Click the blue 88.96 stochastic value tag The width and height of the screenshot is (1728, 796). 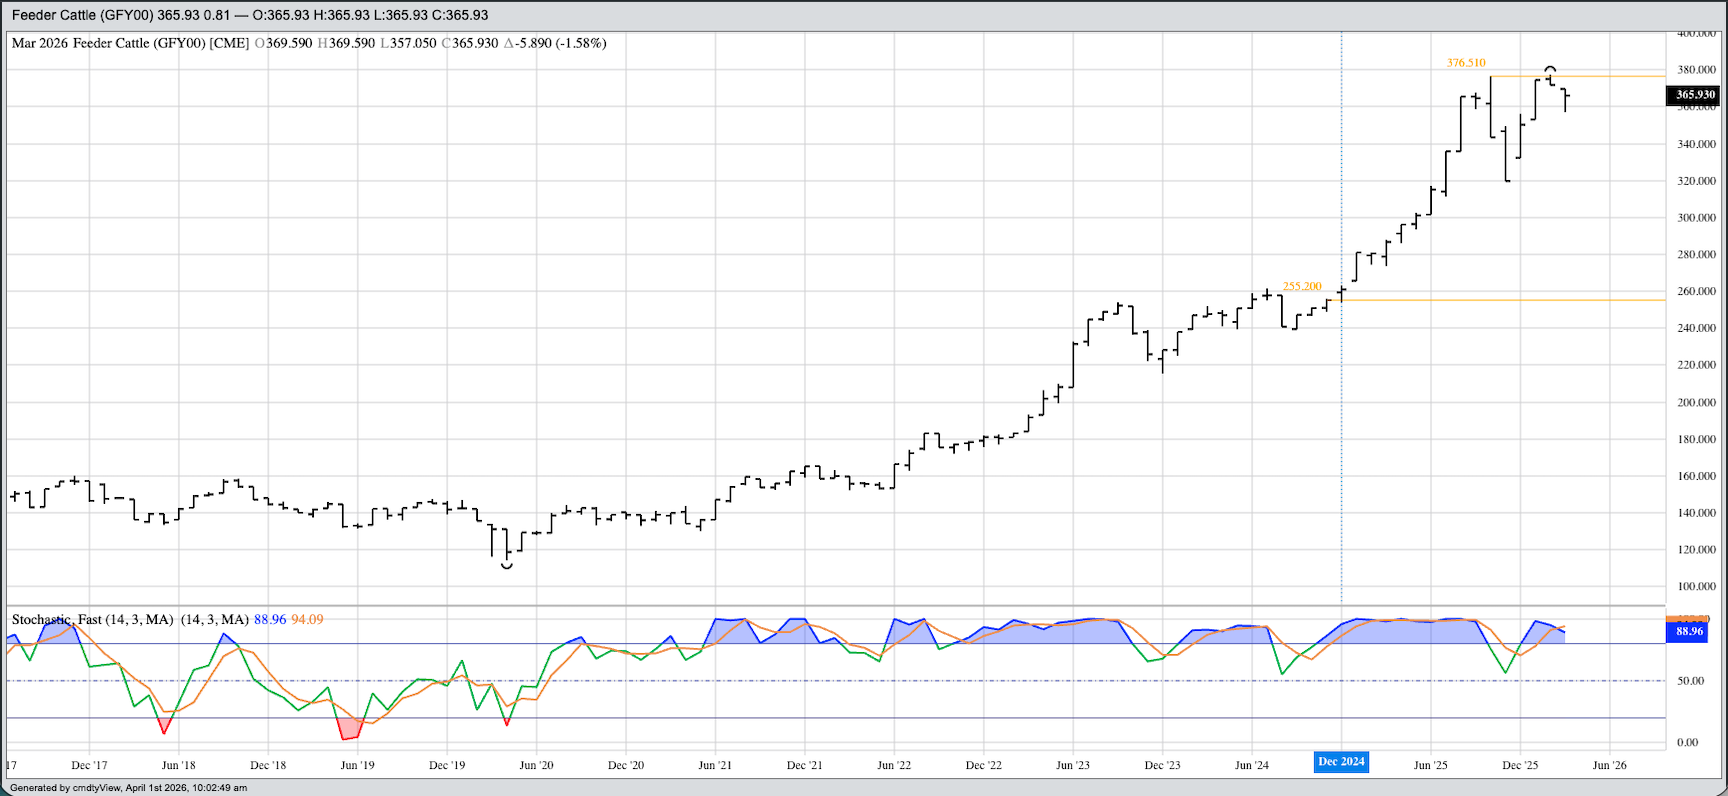[x=1689, y=632]
